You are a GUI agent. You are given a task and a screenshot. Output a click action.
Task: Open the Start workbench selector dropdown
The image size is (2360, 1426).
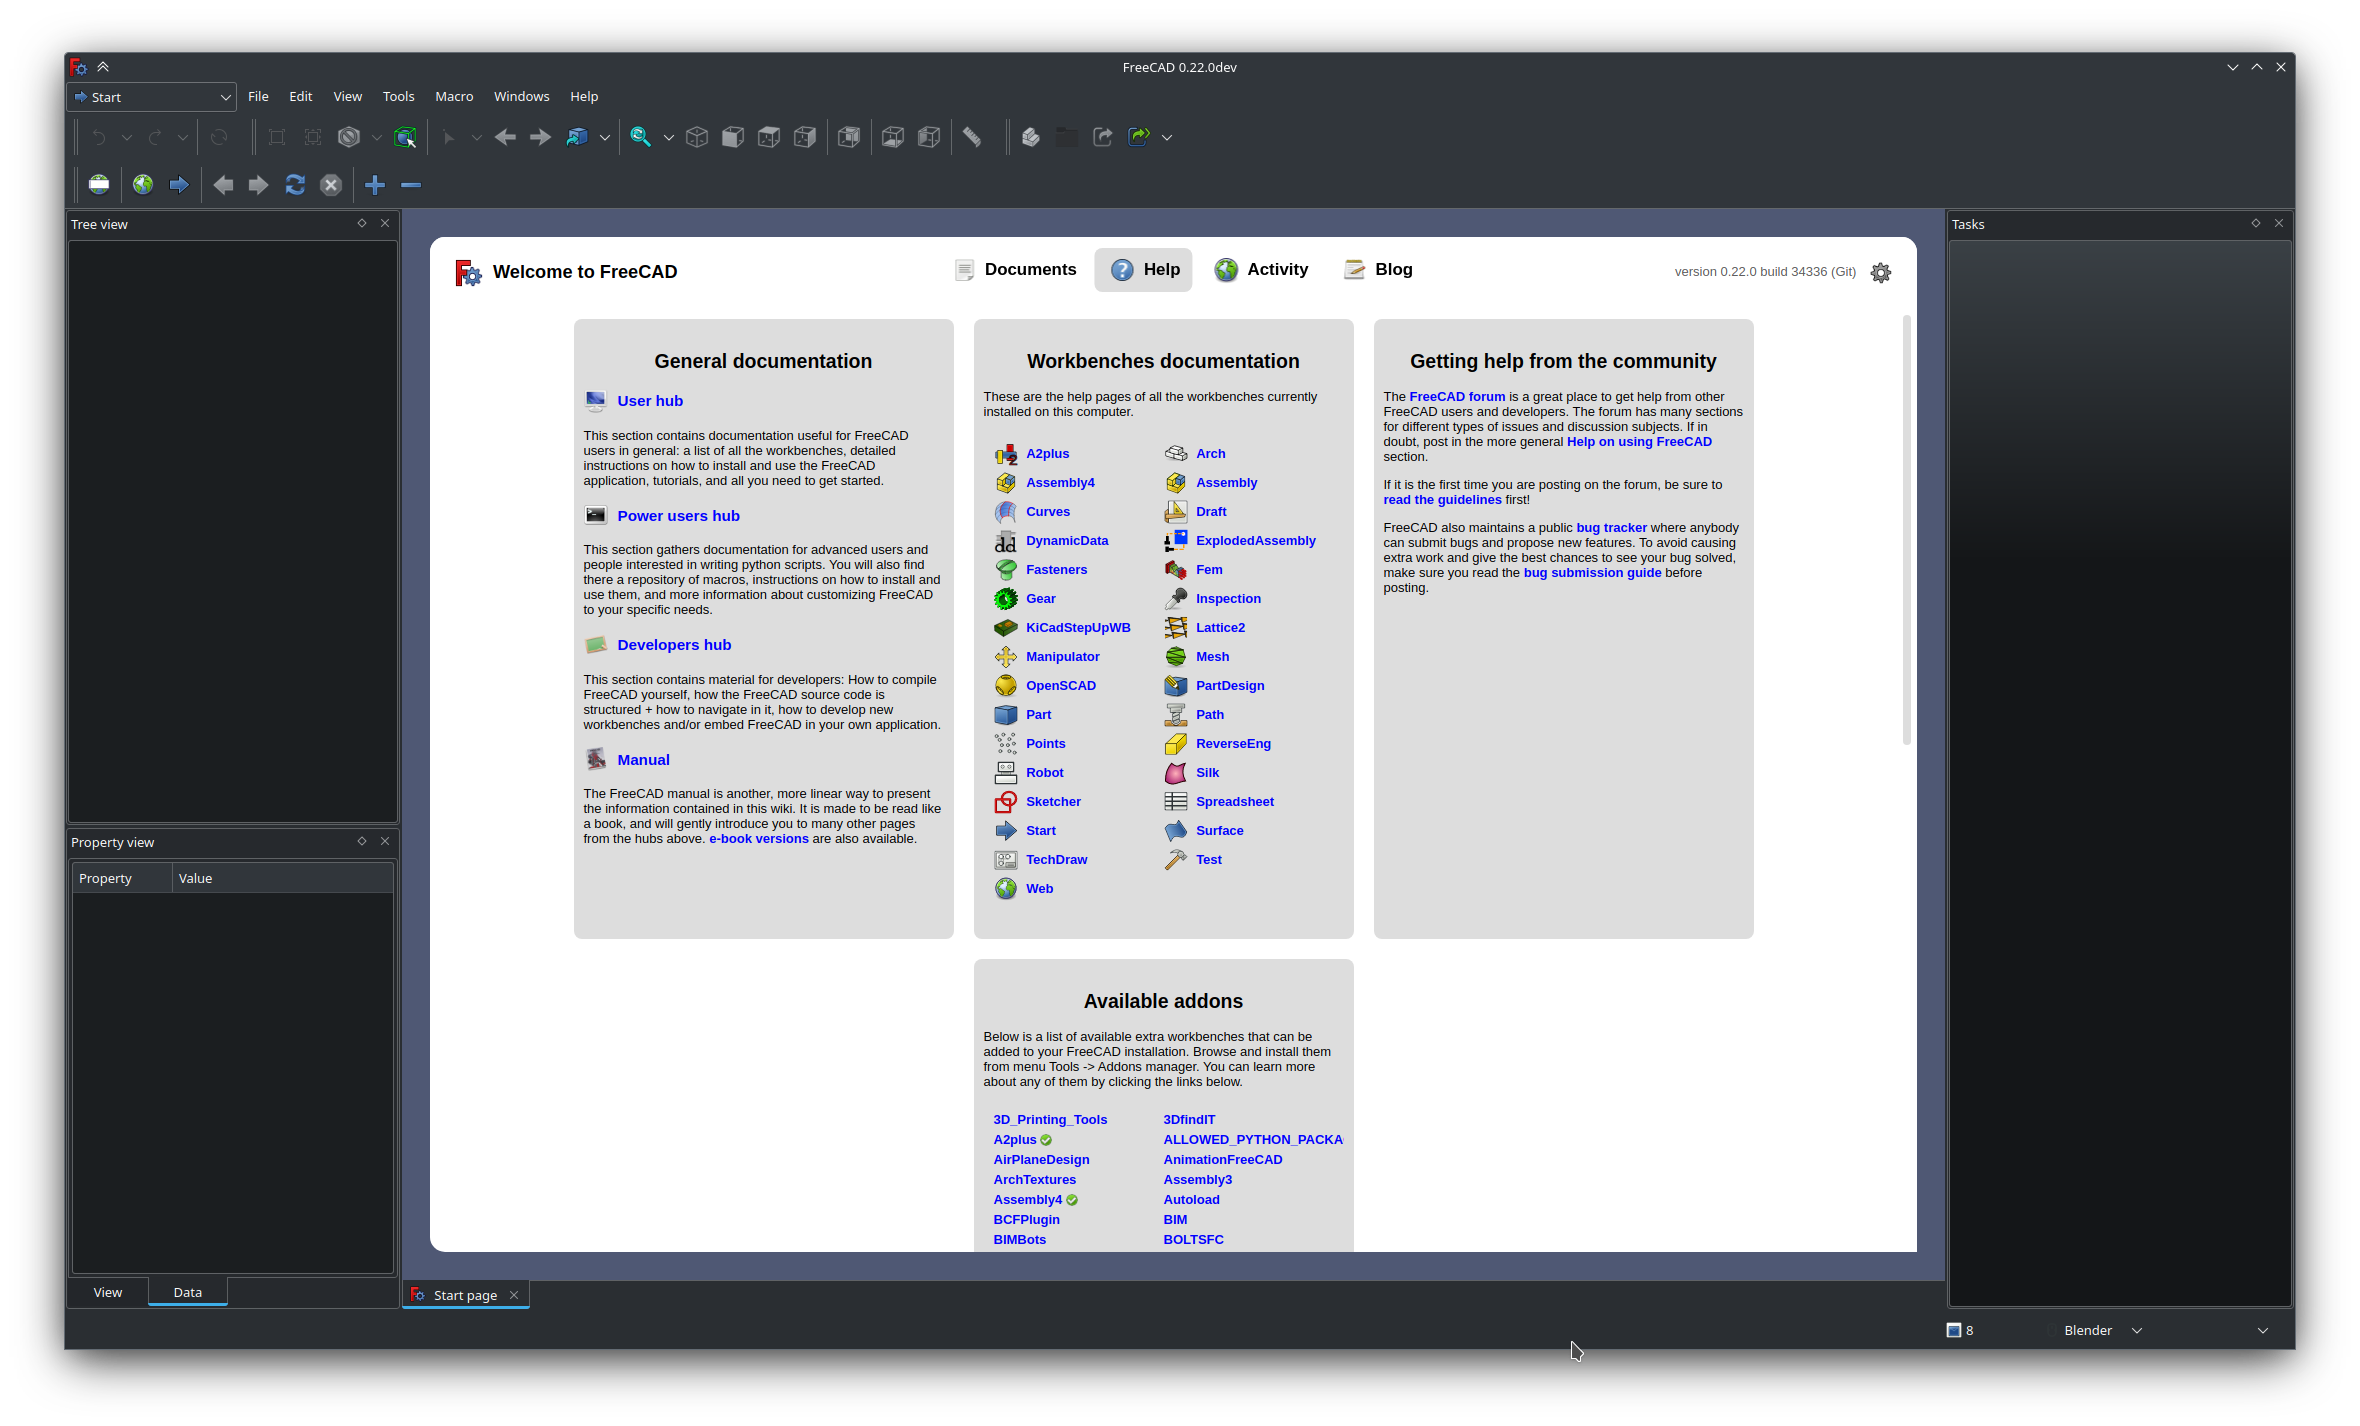tap(152, 97)
